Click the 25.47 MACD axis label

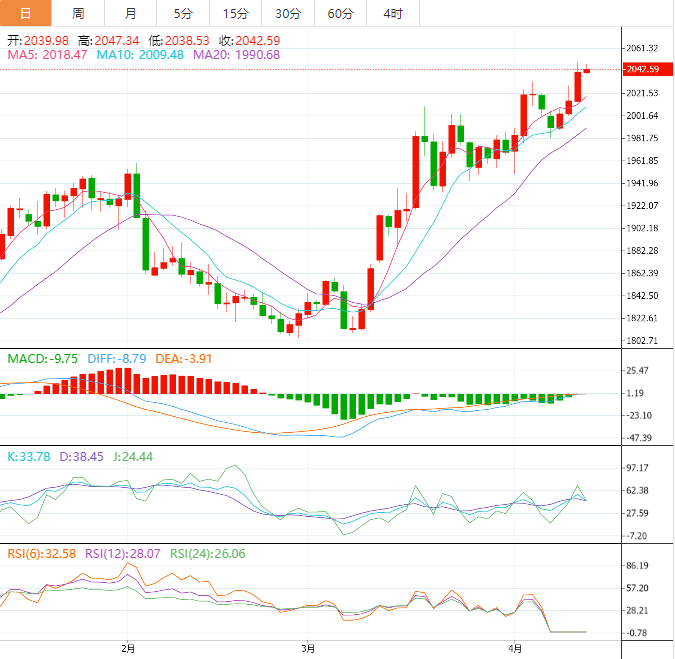[638, 371]
